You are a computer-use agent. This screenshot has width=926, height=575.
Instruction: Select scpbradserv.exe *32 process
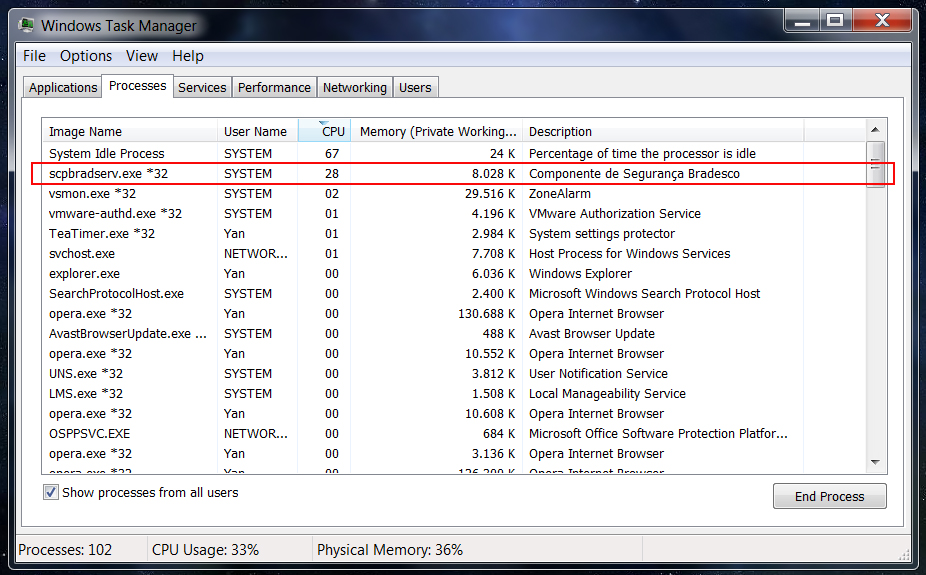click(x=453, y=174)
